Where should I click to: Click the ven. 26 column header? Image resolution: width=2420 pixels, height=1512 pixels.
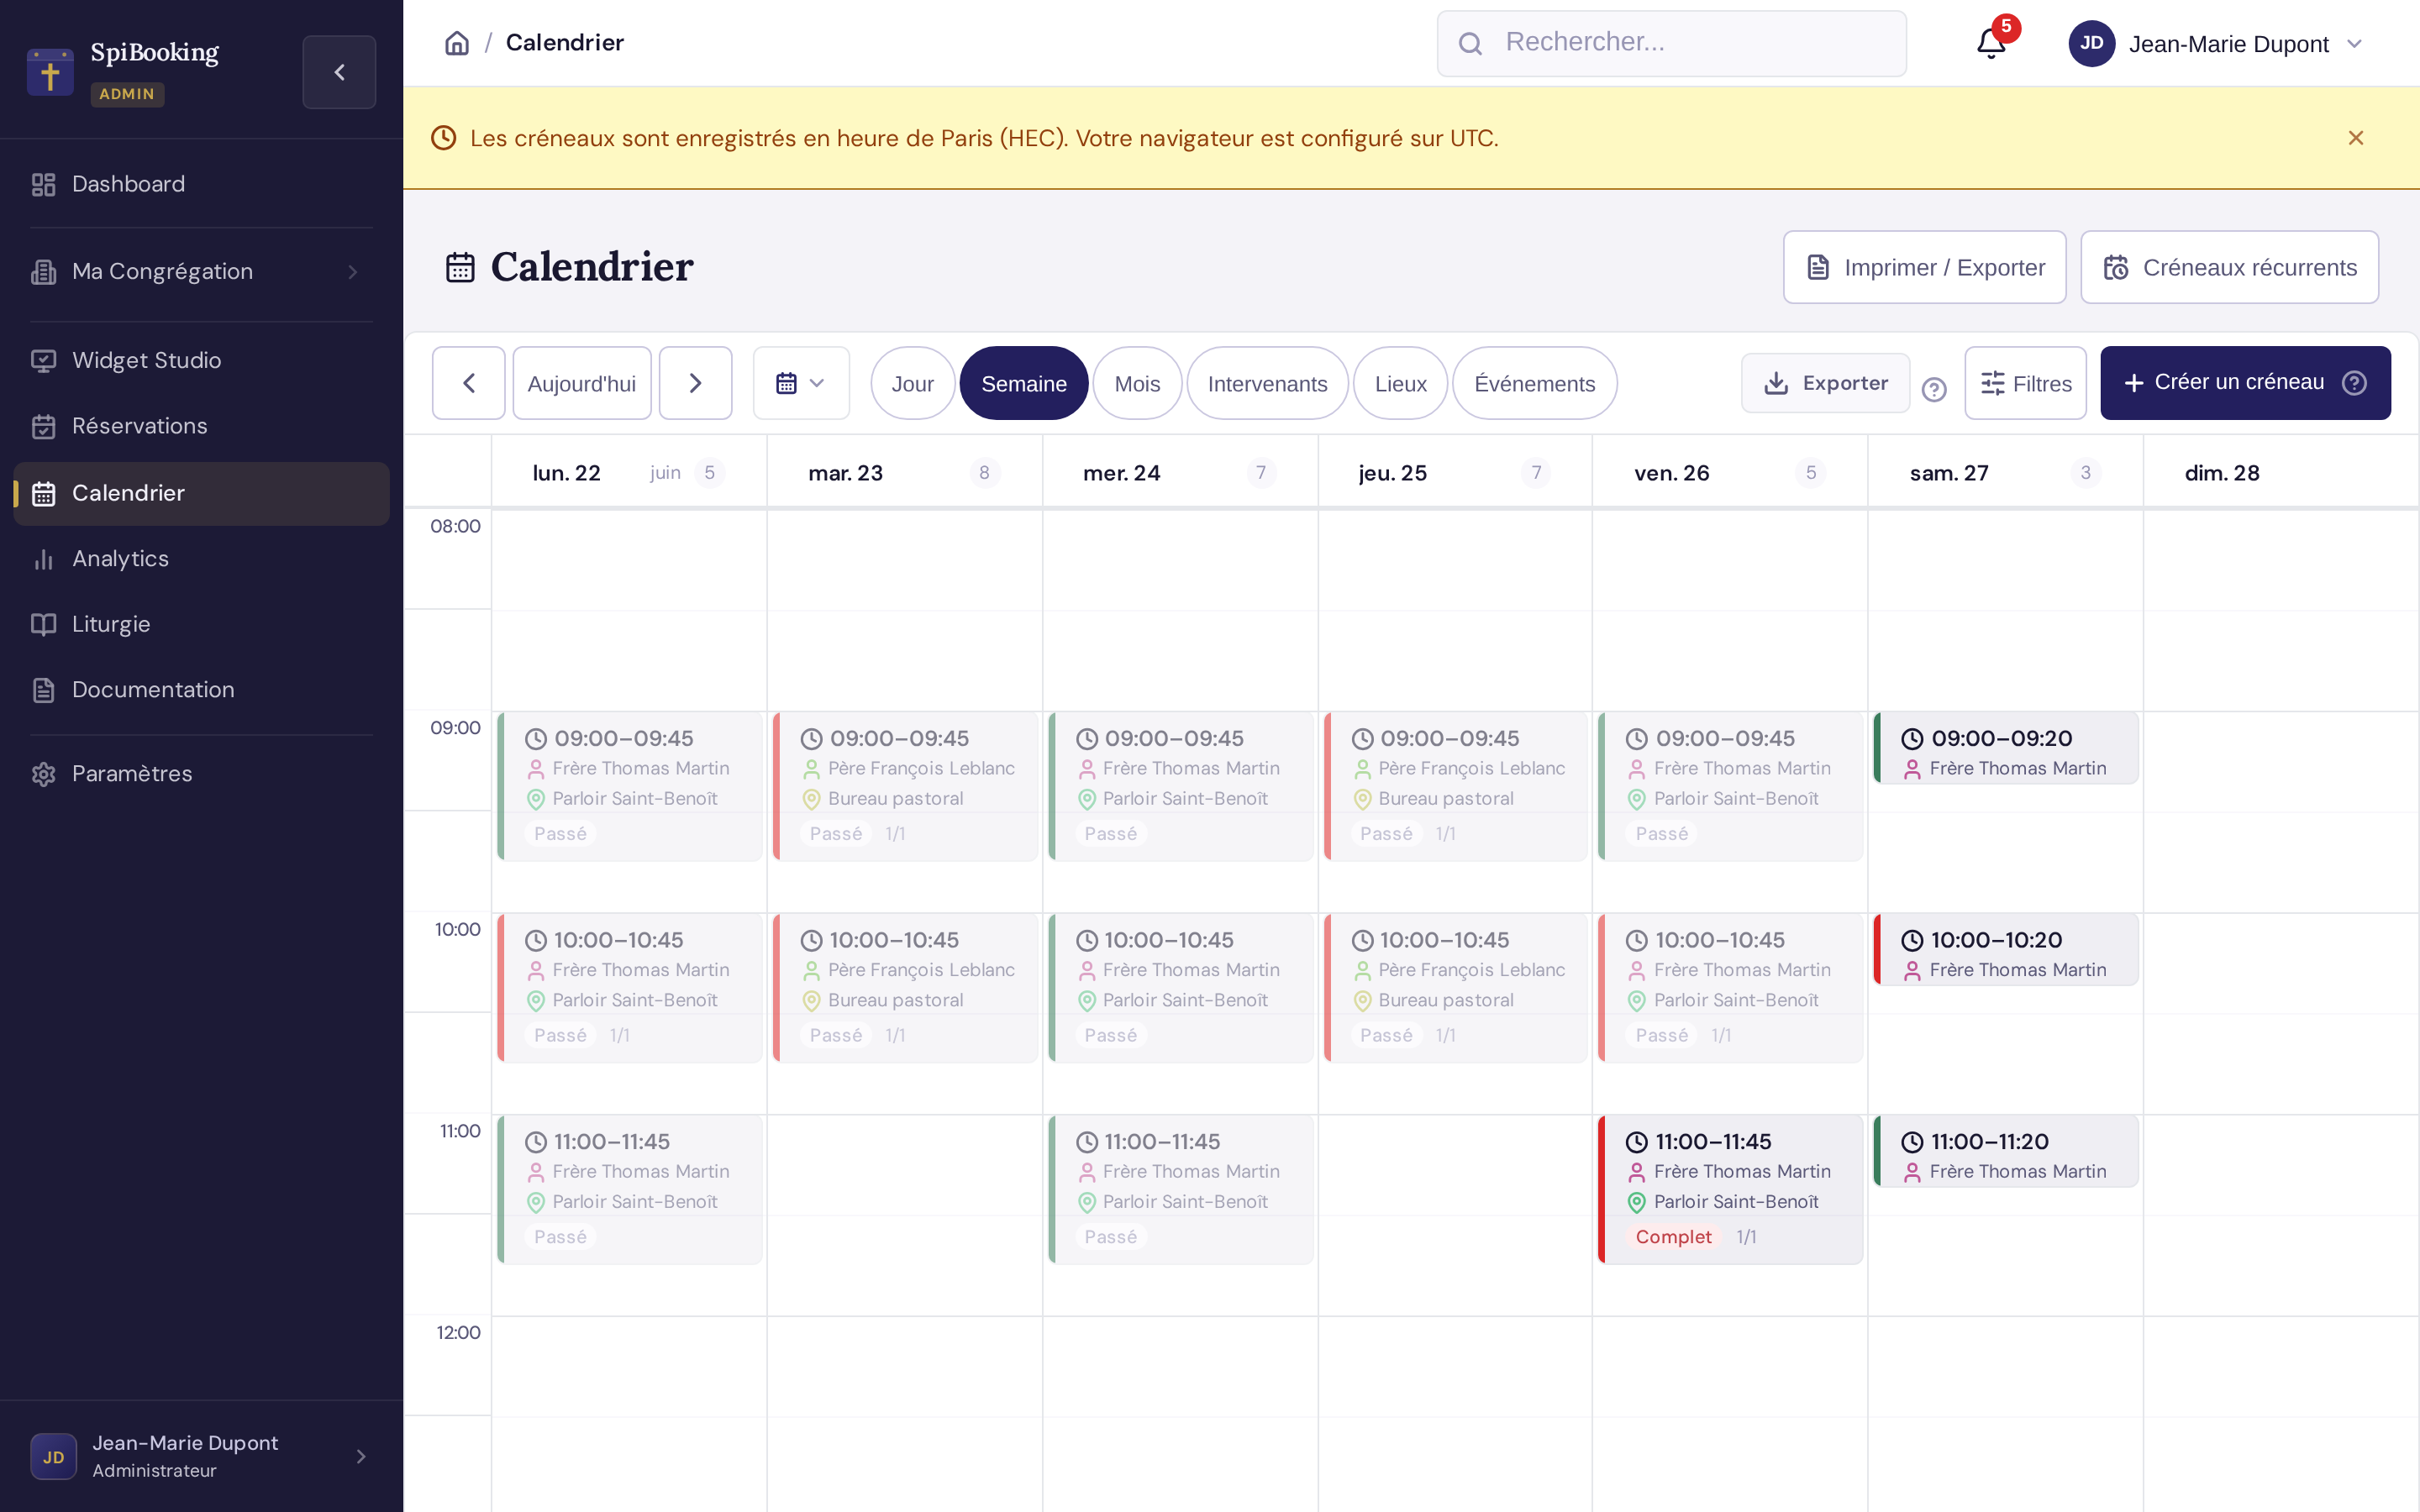pos(1730,473)
